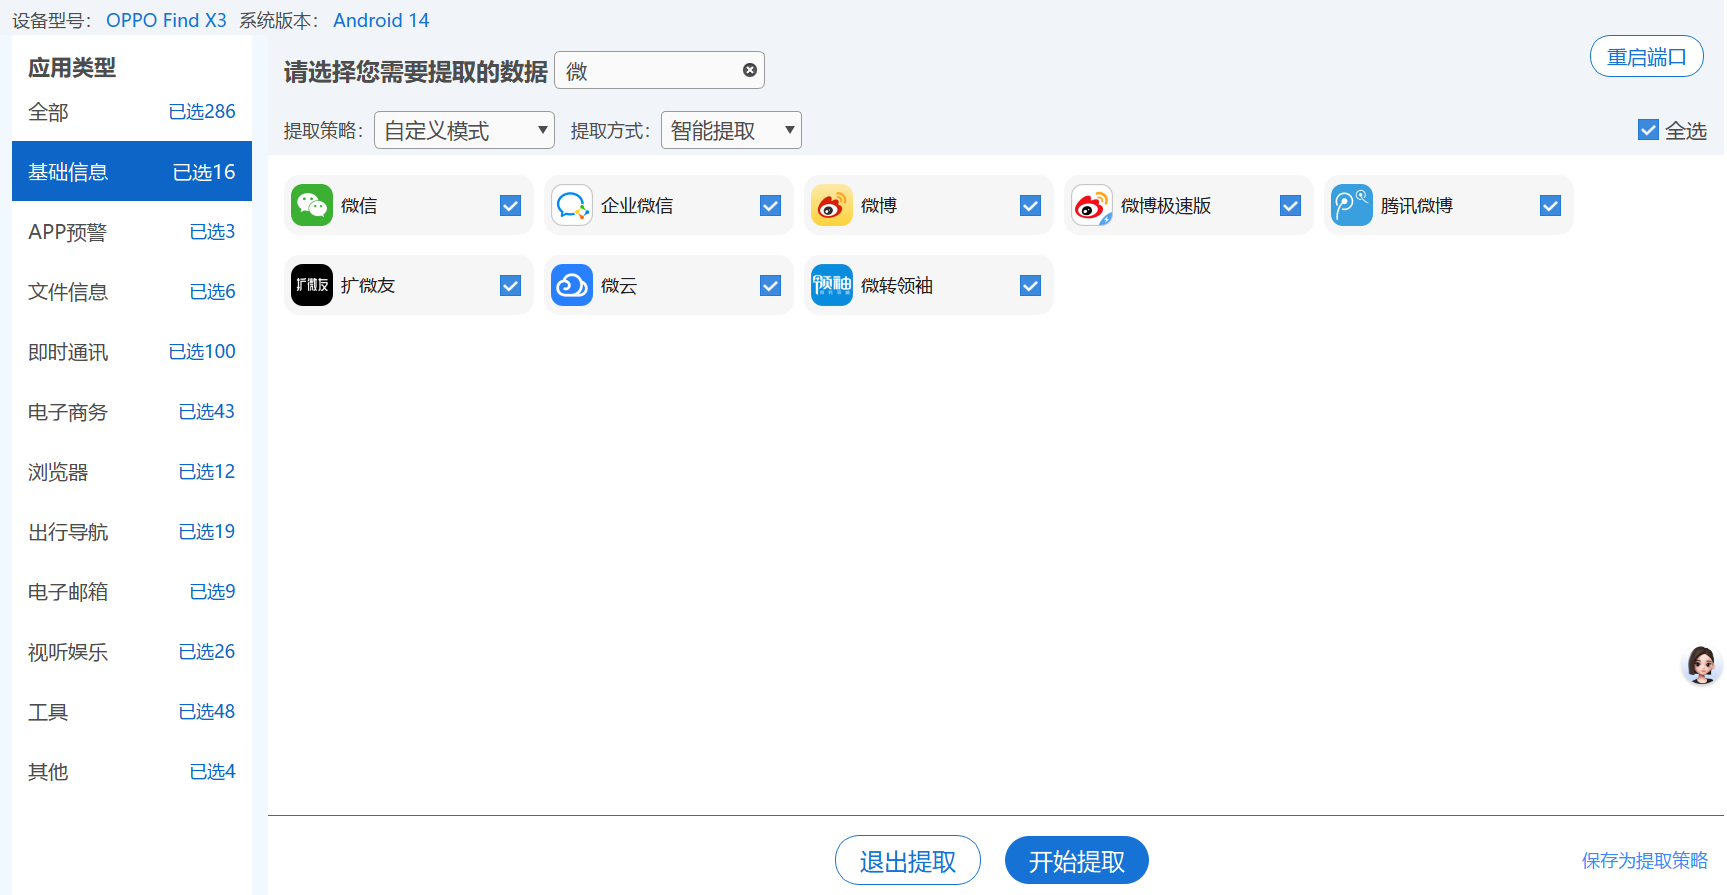This screenshot has height=895, width=1727.
Task: Click the 微转领袖 app icon
Action: click(831, 285)
